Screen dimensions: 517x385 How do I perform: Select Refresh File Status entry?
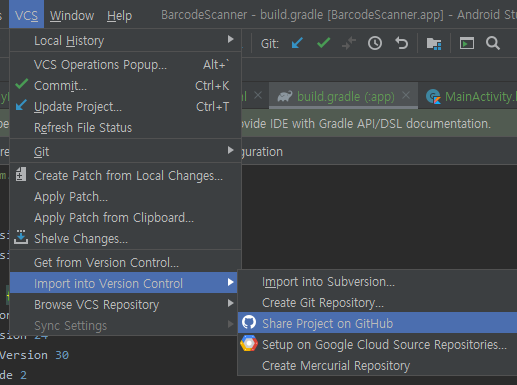pos(125,128)
